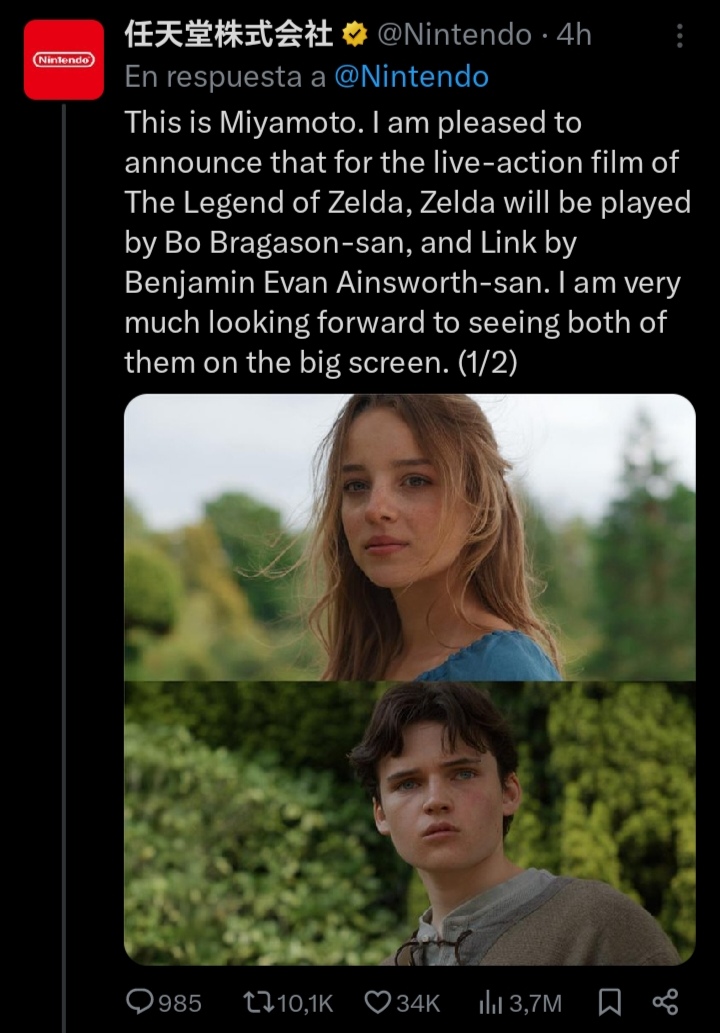
Task: Open the @Nintendo reply mention link
Action: pyautogui.click(x=411, y=77)
